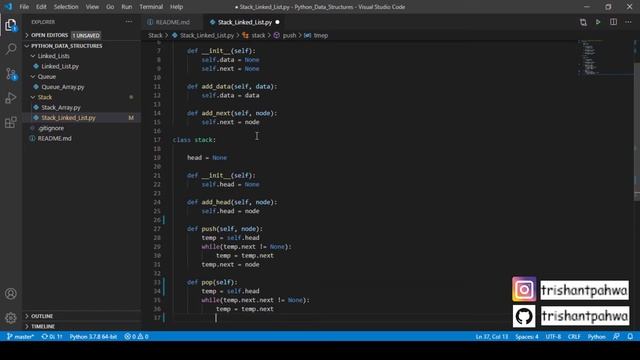Select Python language mode
Image resolution: width=640 pixels, height=360 pixels.
pos(596,337)
